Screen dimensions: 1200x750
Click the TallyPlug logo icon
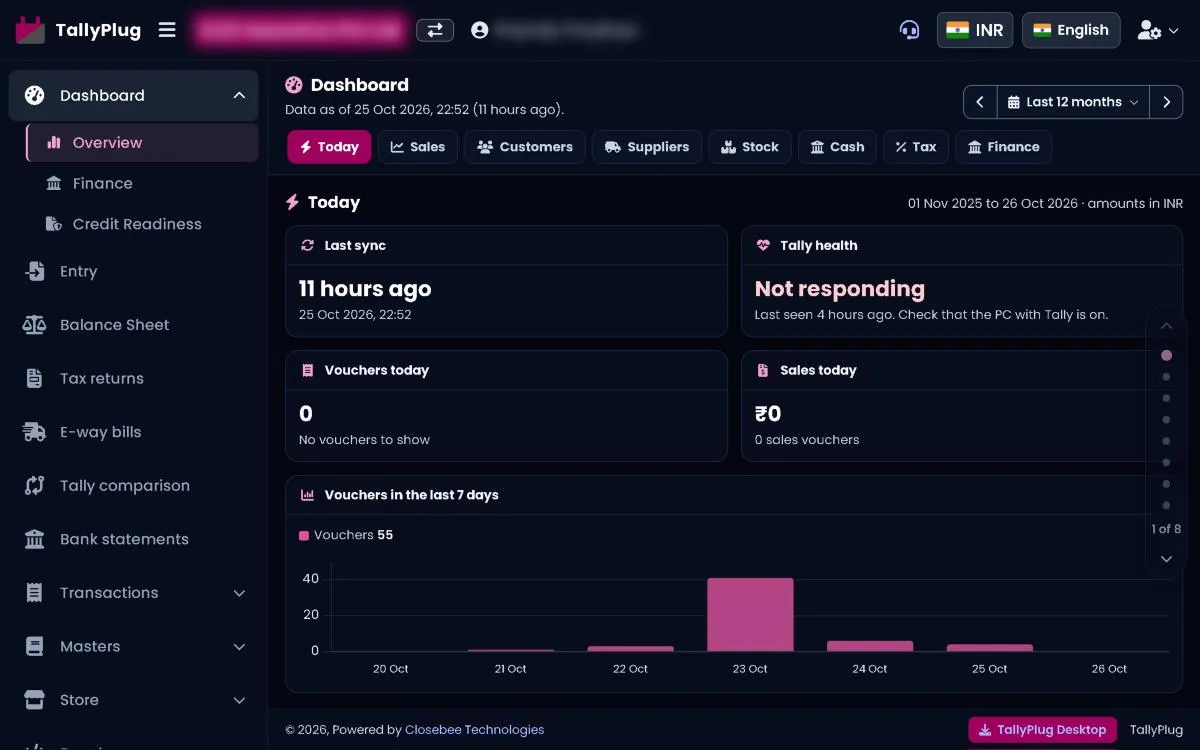pyautogui.click(x=30, y=30)
